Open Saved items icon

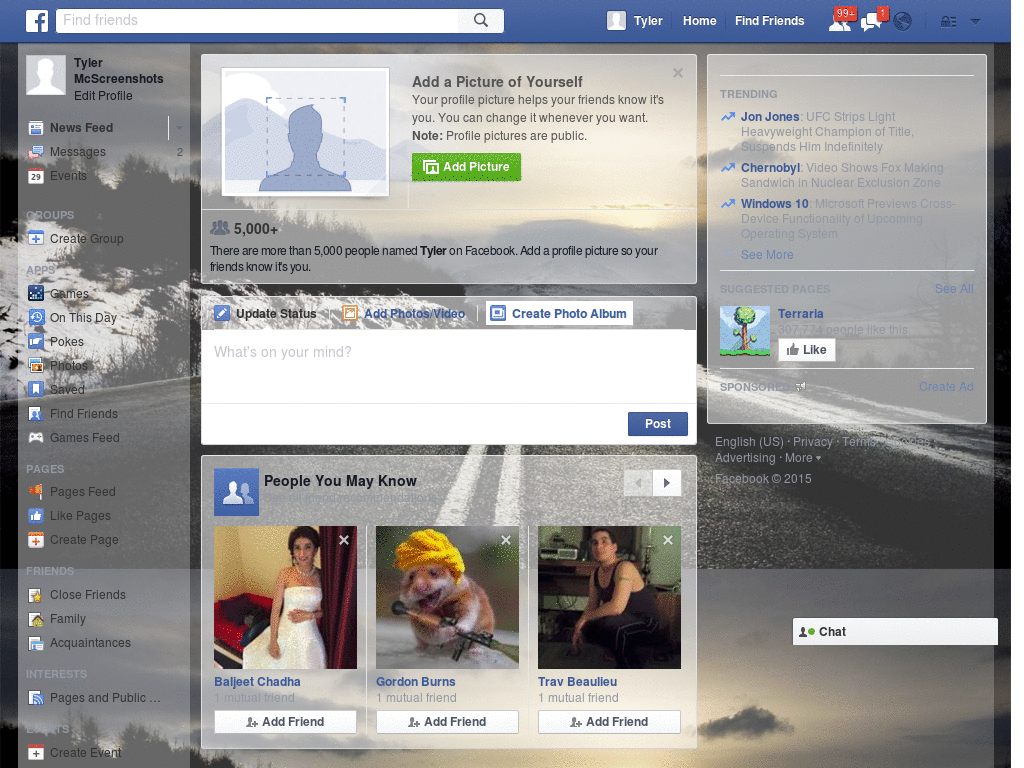[36, 390]
